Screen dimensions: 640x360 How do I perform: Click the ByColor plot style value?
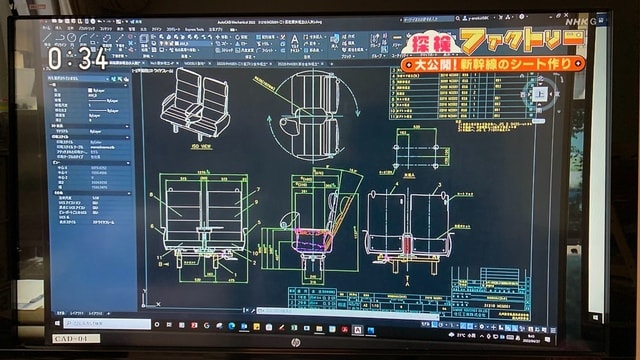point(96,142)
